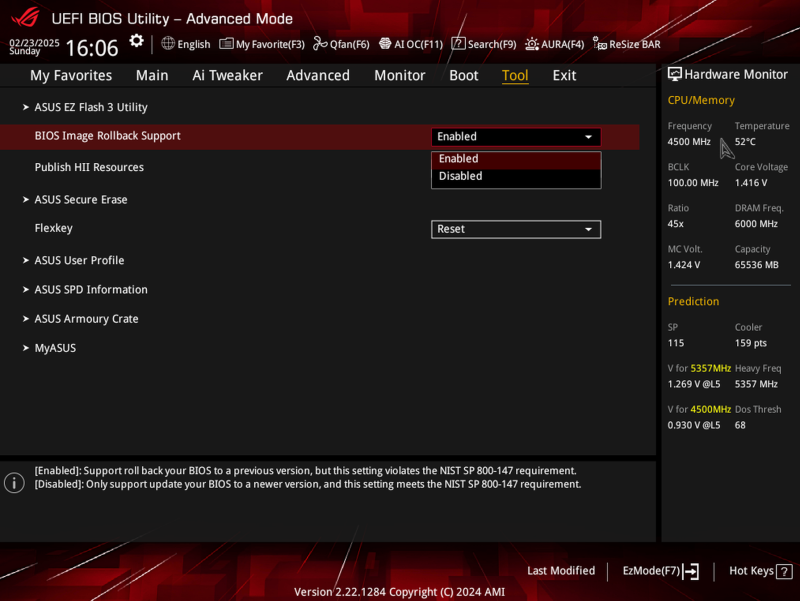Show Hot Keys help
800x601 pixels.
coord(761,571)
